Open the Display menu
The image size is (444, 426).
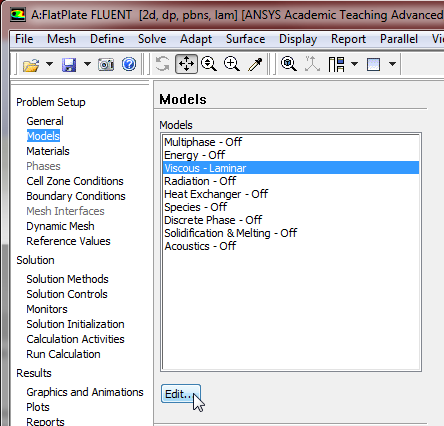[298, 39]
